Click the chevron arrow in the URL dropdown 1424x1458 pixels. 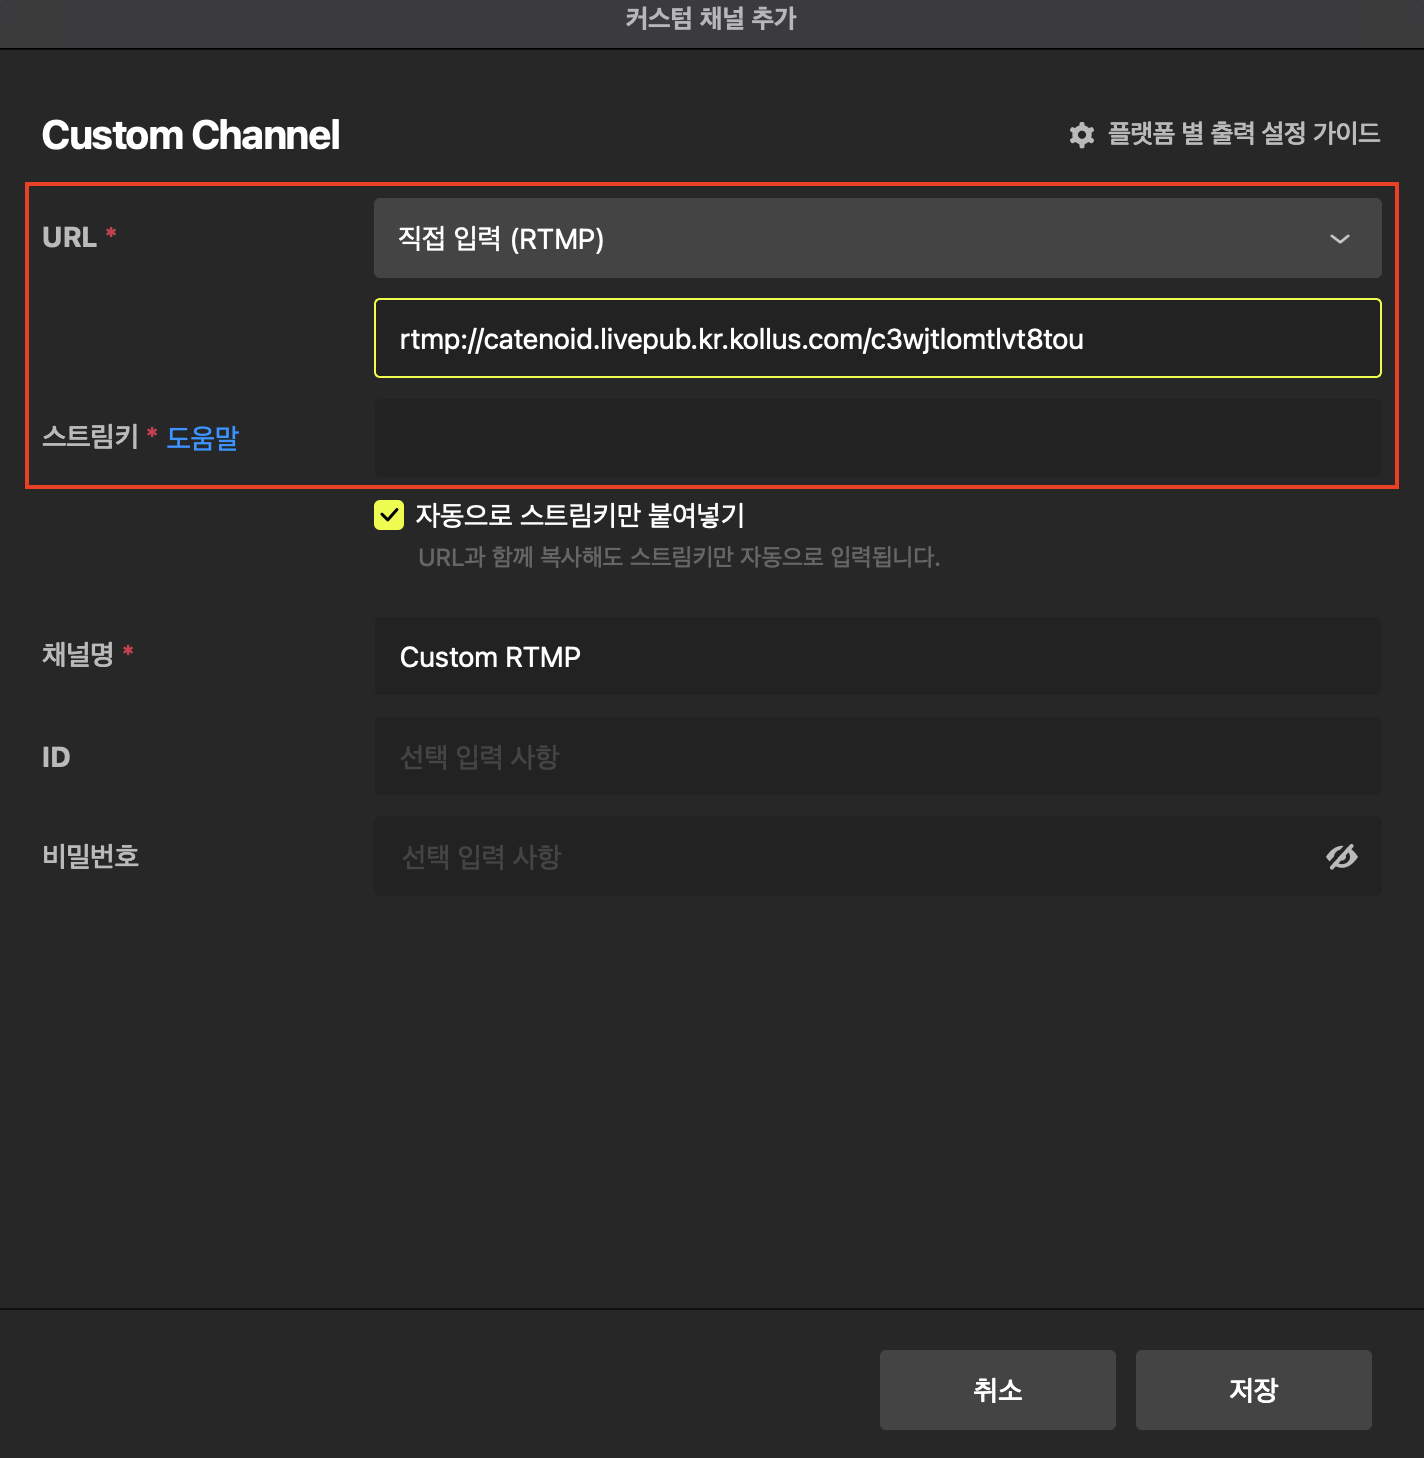(1339, 239)
